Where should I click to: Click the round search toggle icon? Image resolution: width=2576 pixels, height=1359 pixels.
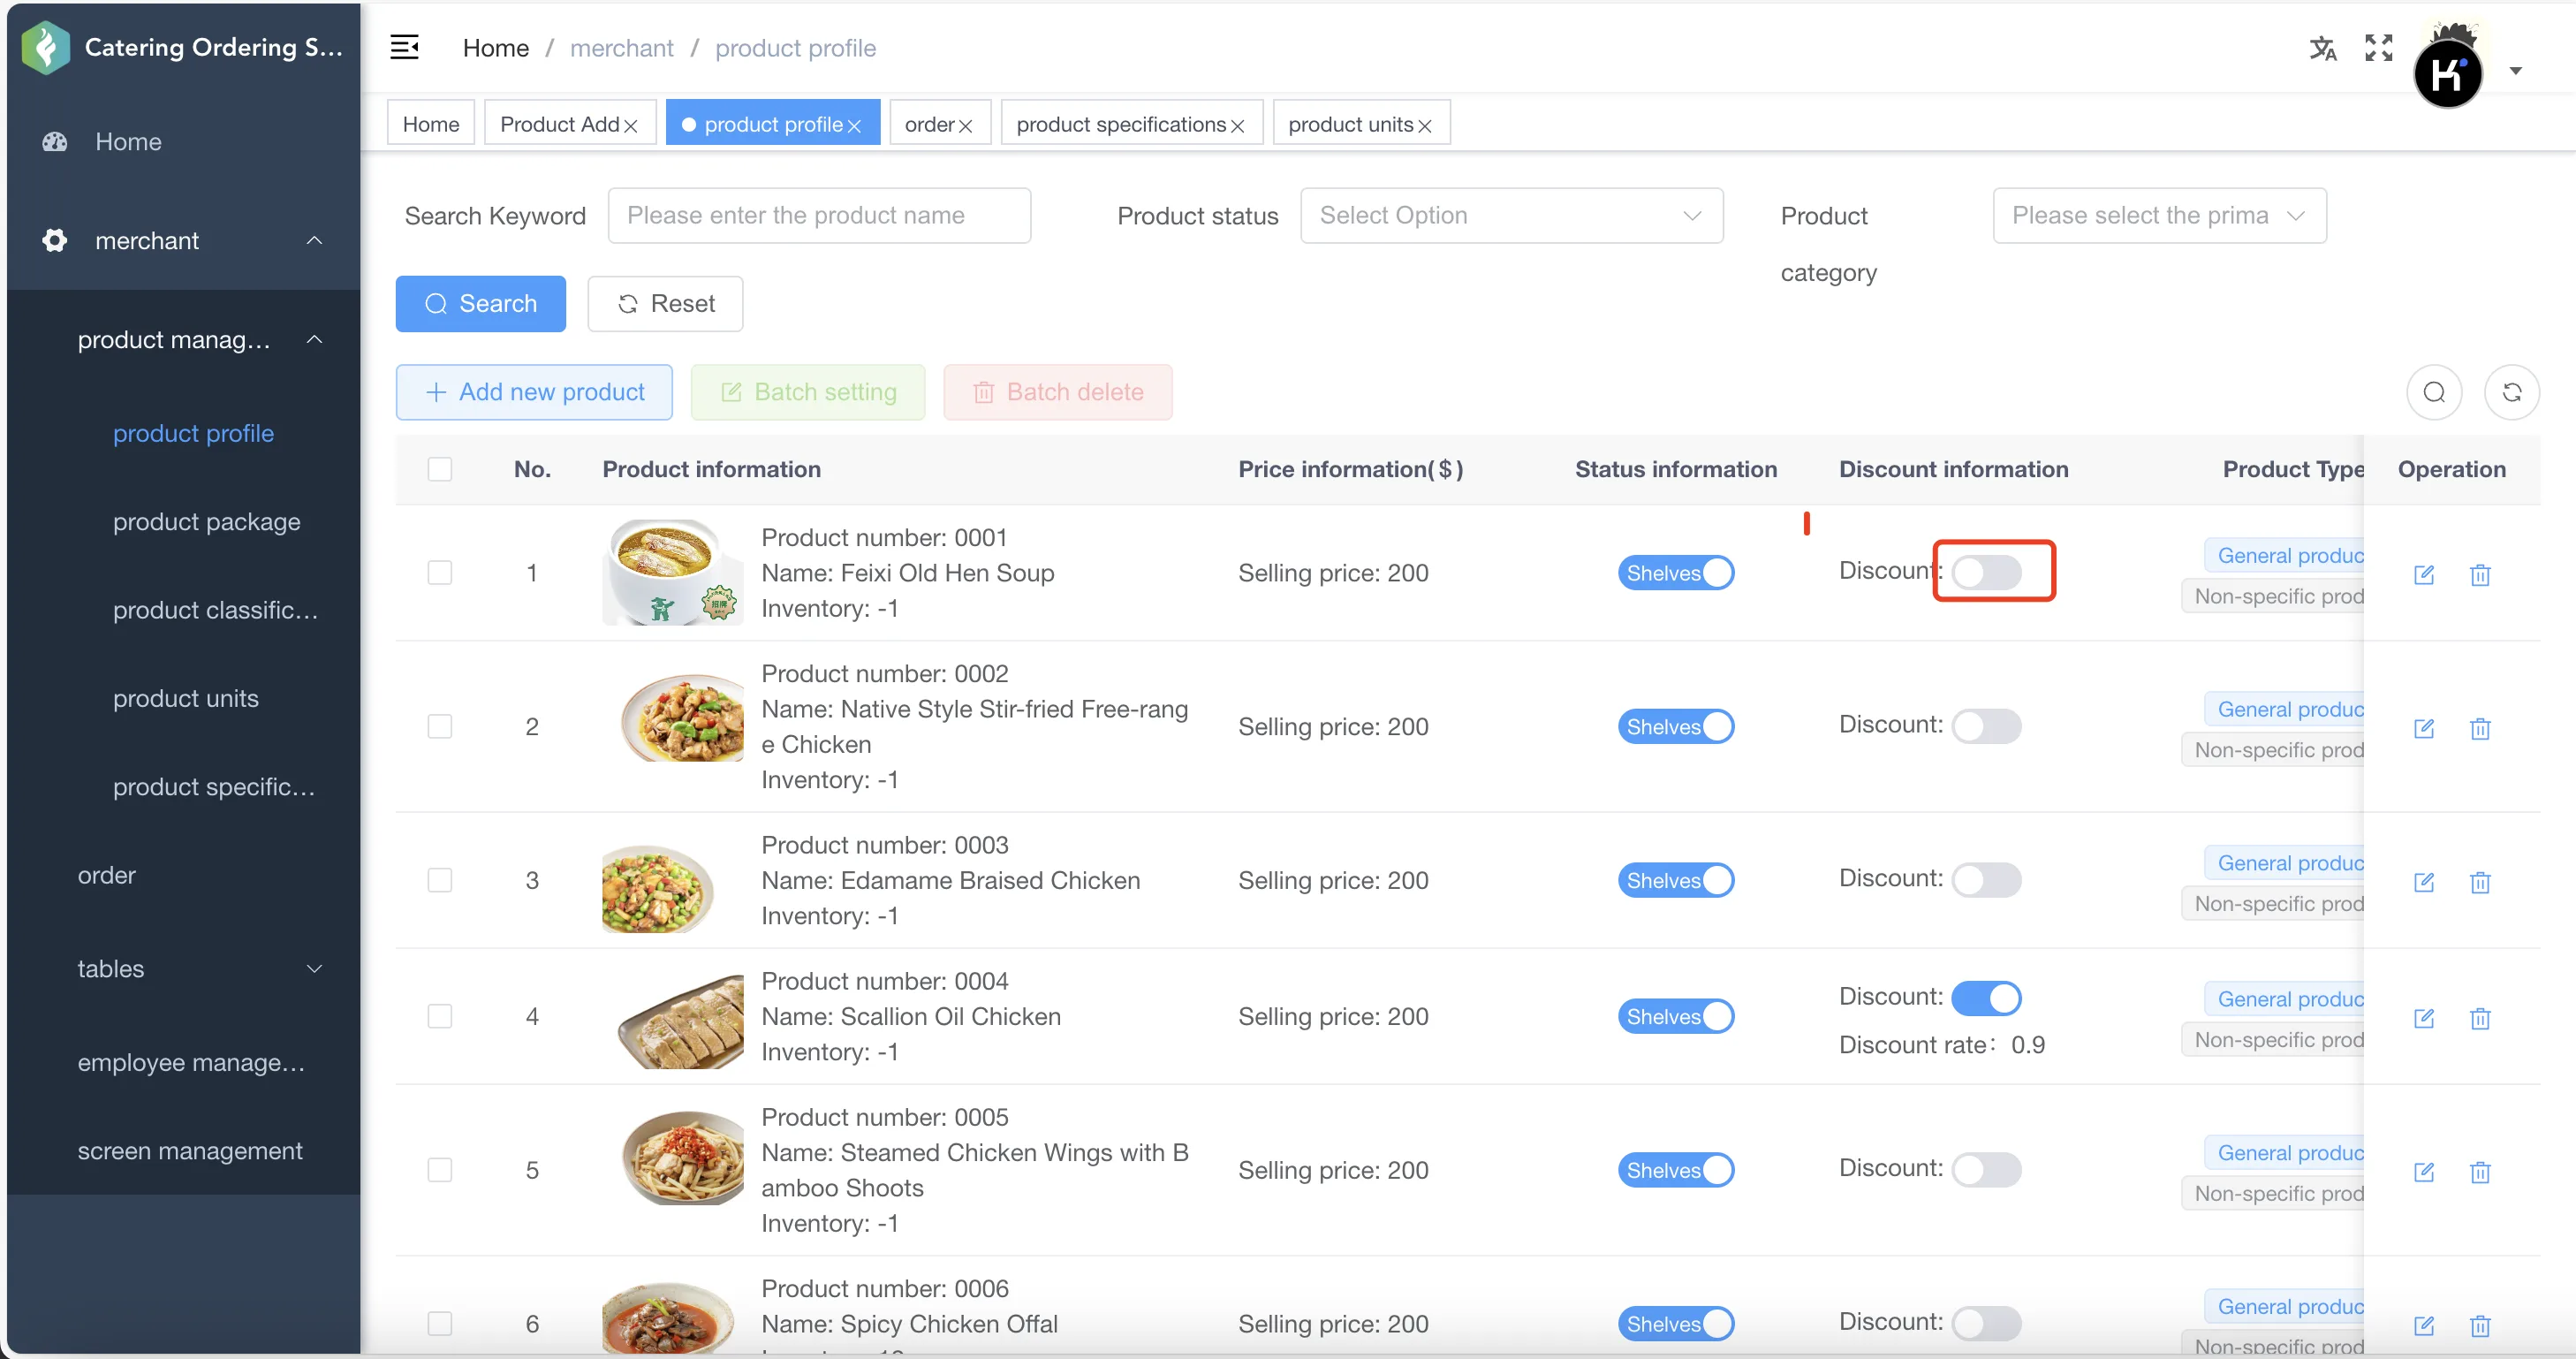pyautogui.click(x=2434, y=392)
